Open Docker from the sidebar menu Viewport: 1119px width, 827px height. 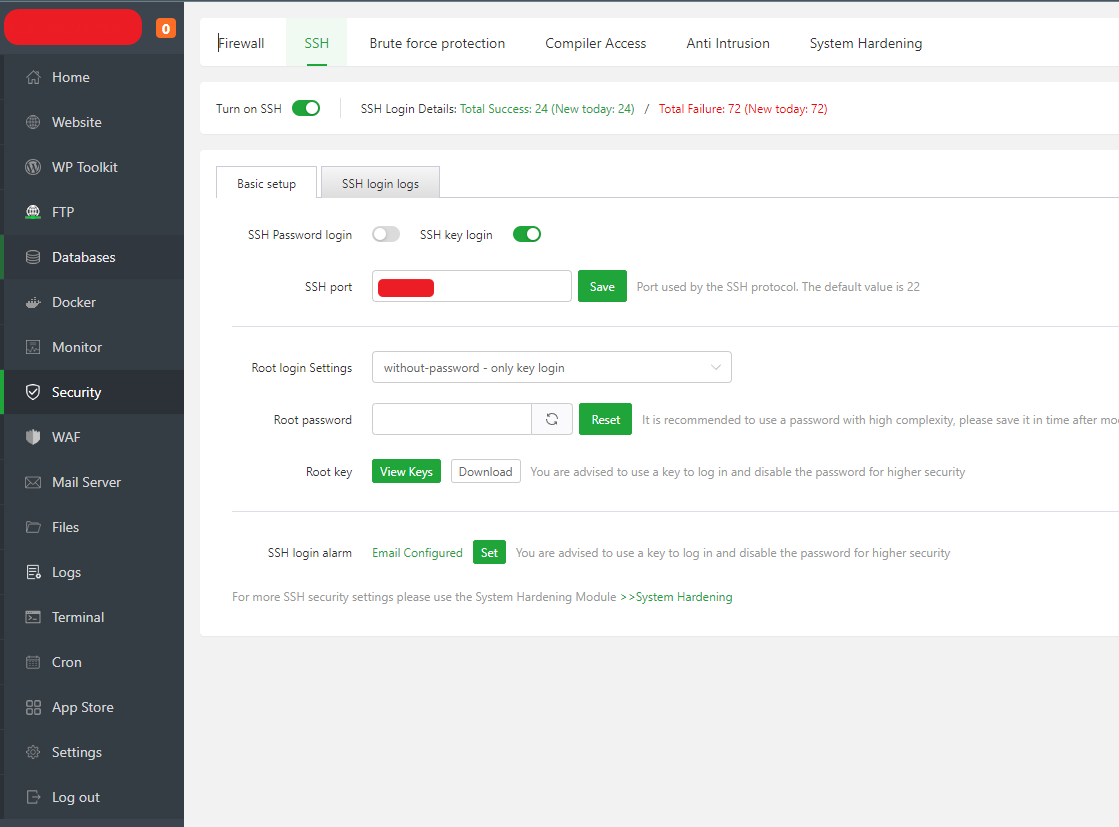93,302
